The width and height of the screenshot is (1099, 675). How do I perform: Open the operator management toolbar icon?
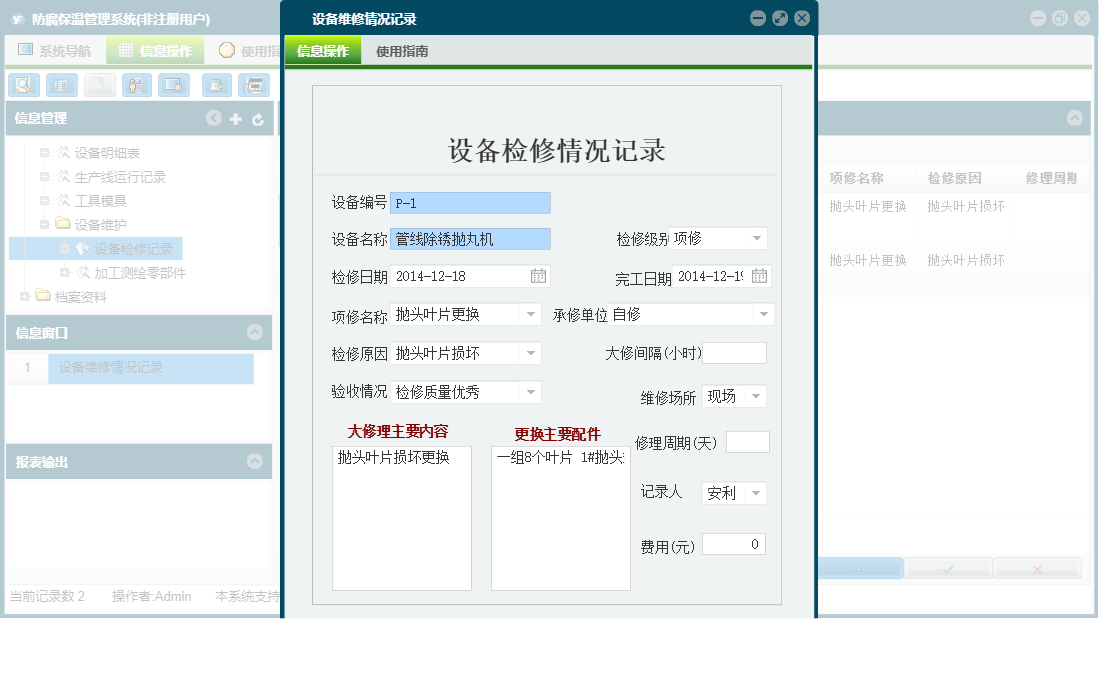pos(135,85)
